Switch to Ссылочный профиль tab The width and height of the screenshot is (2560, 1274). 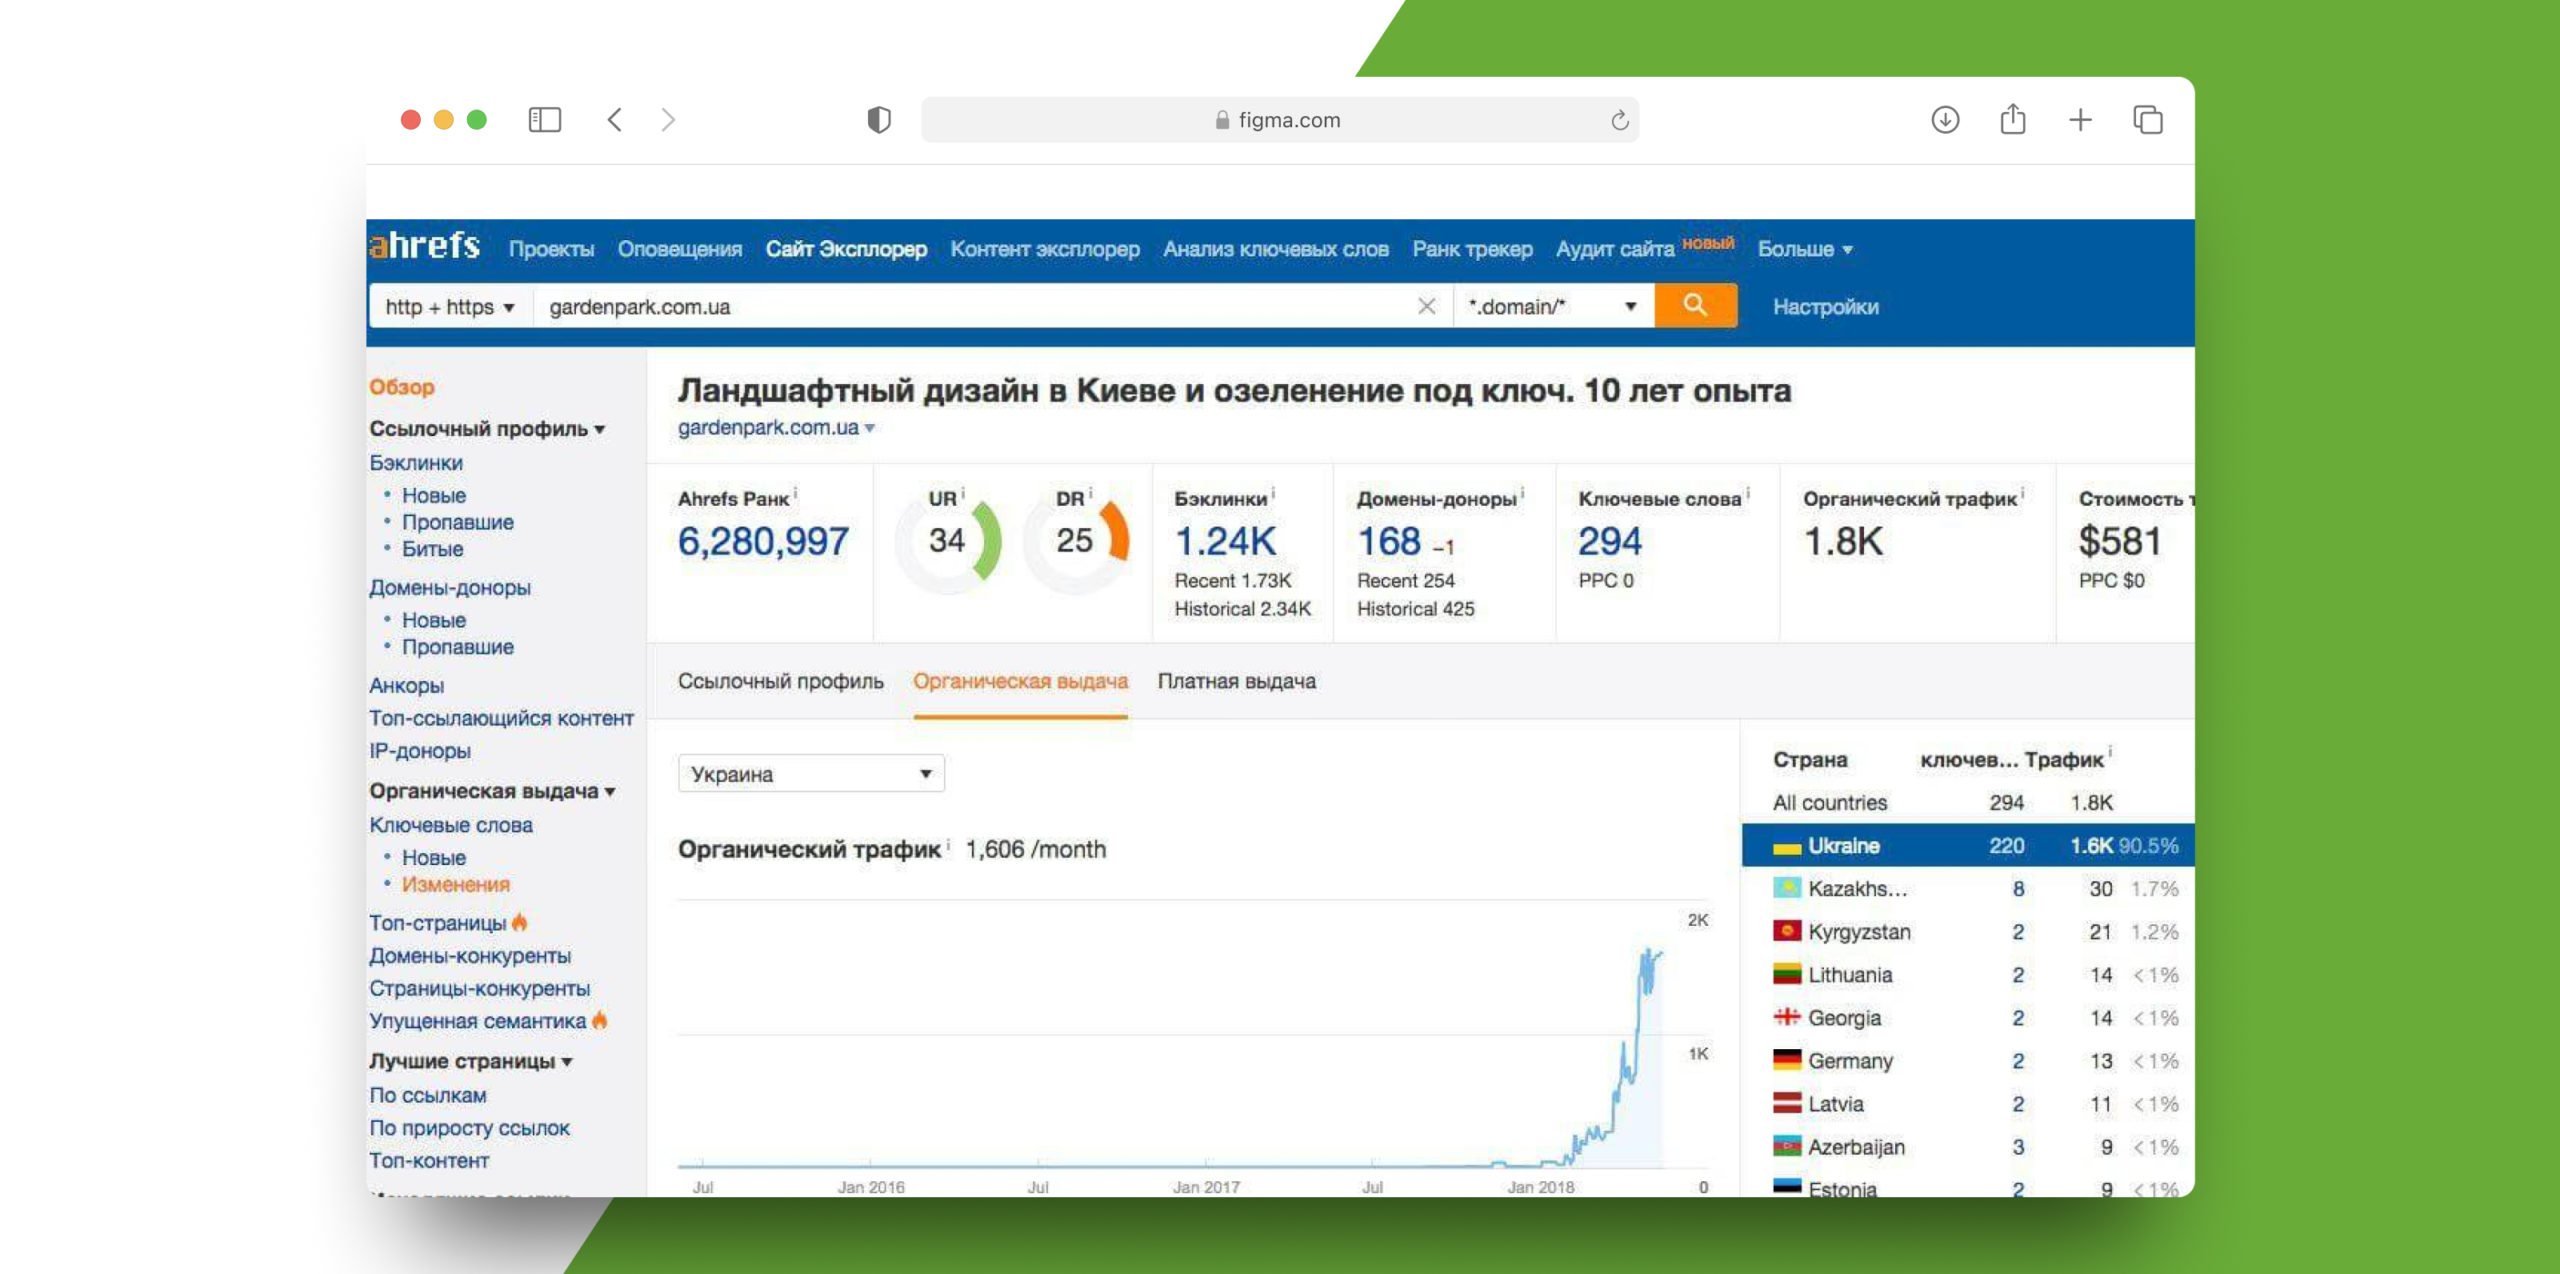(x=780, y=681)
